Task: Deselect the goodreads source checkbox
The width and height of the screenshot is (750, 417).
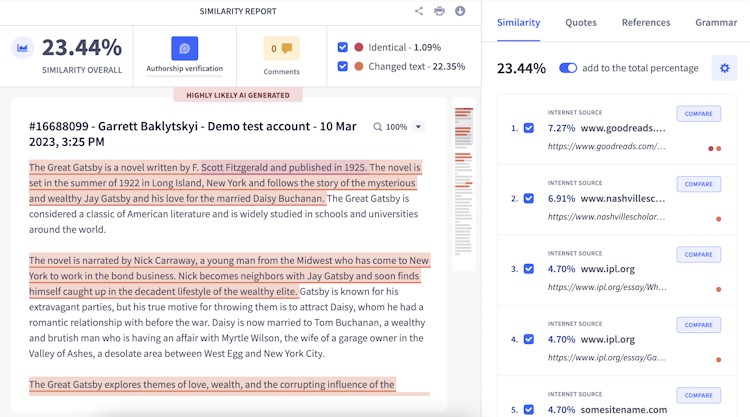Action: [x=529, y=128]
